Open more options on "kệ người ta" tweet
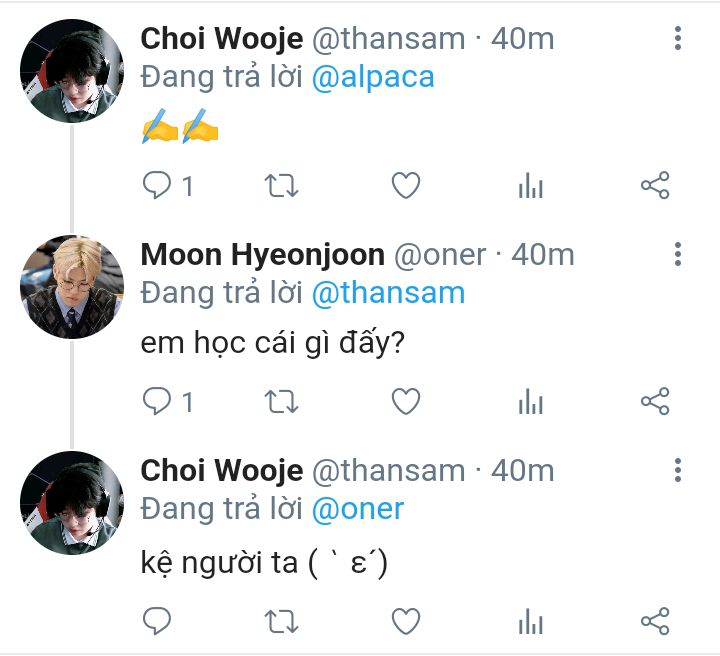Image resolution: width=720 pixels, height=656 pixels. tap(678, 471)
